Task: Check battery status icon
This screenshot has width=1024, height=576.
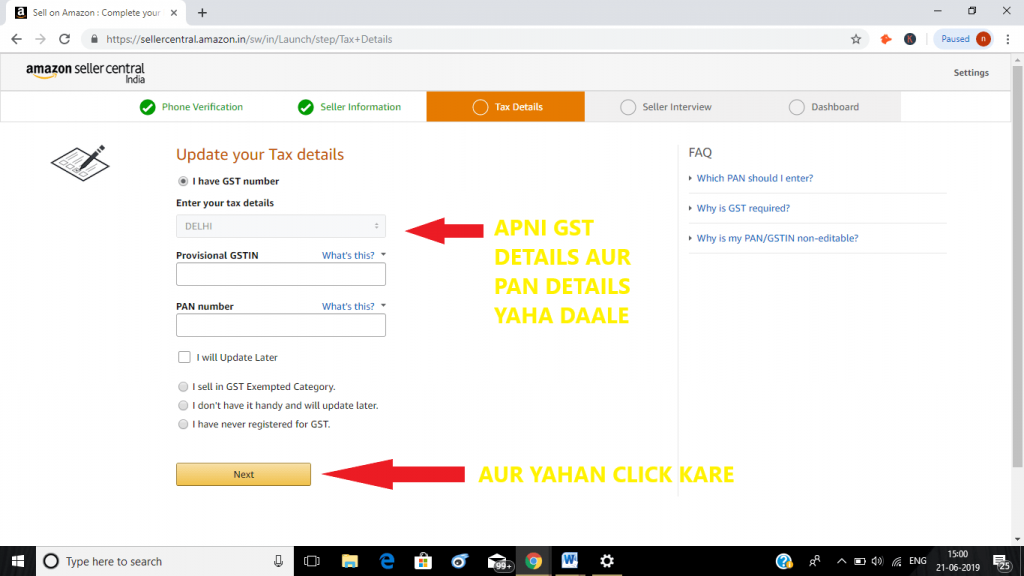Action: (x=859, y=561)
